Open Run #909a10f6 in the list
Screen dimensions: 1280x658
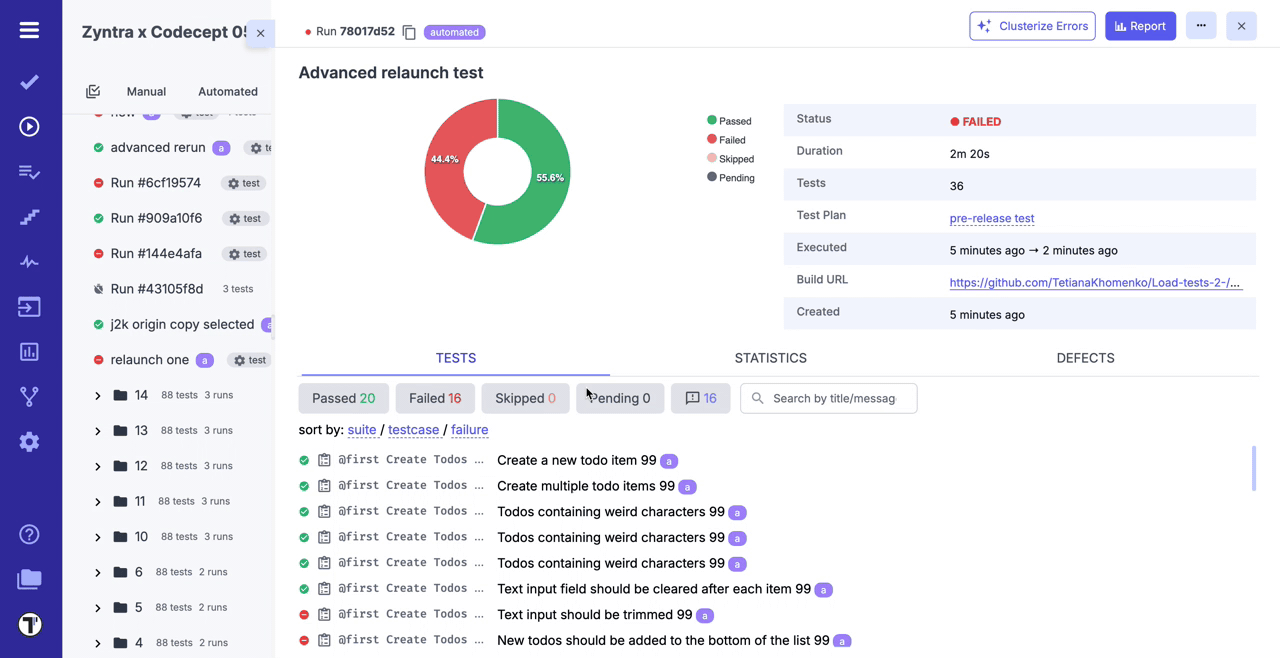[x=156, y=218]
